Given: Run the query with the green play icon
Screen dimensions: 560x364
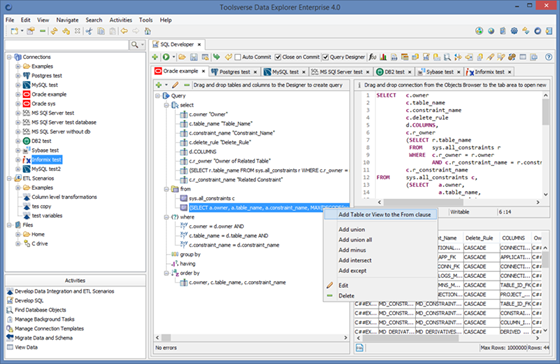Looking at the screenshot, I should pyautogui.click(x=166, y=57).
